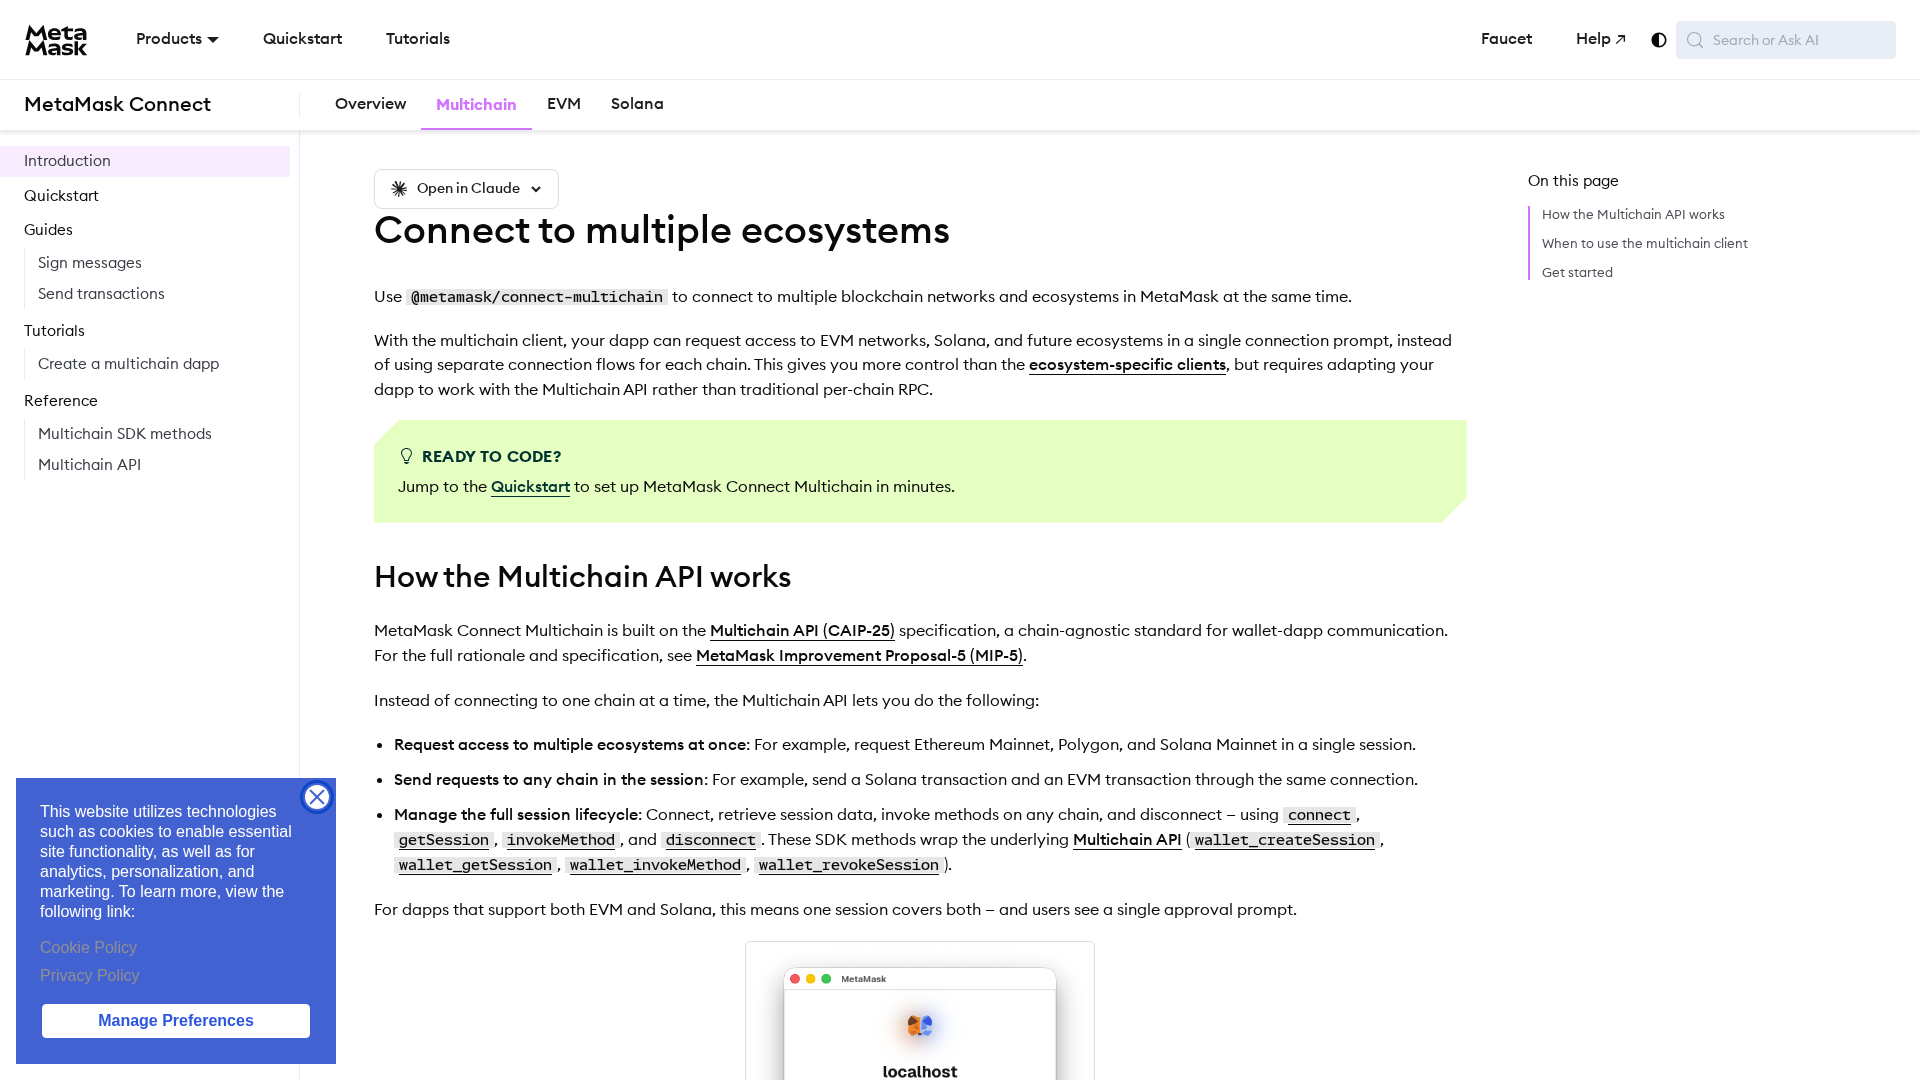The width and height of the screenshot is (1920, 1080).
Task: Open Create a multichain dapp tutorial
Action: [x=128, y=364]
